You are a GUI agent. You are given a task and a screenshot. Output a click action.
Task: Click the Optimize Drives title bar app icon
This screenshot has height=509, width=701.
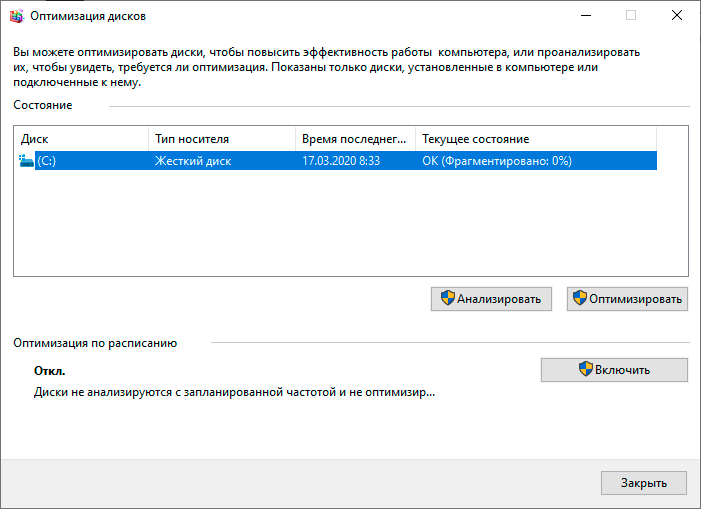[x=17, y=16]
